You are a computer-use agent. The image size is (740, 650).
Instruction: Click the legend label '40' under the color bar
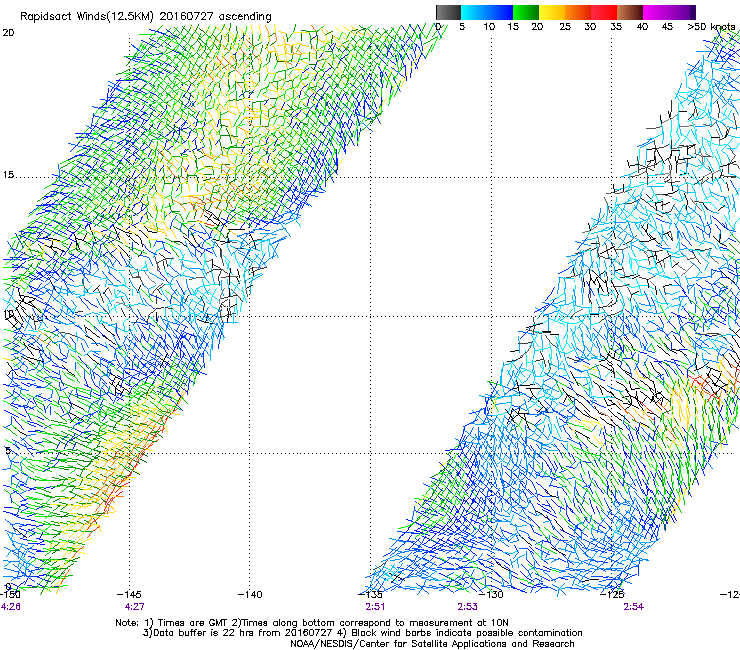(642, 26)
